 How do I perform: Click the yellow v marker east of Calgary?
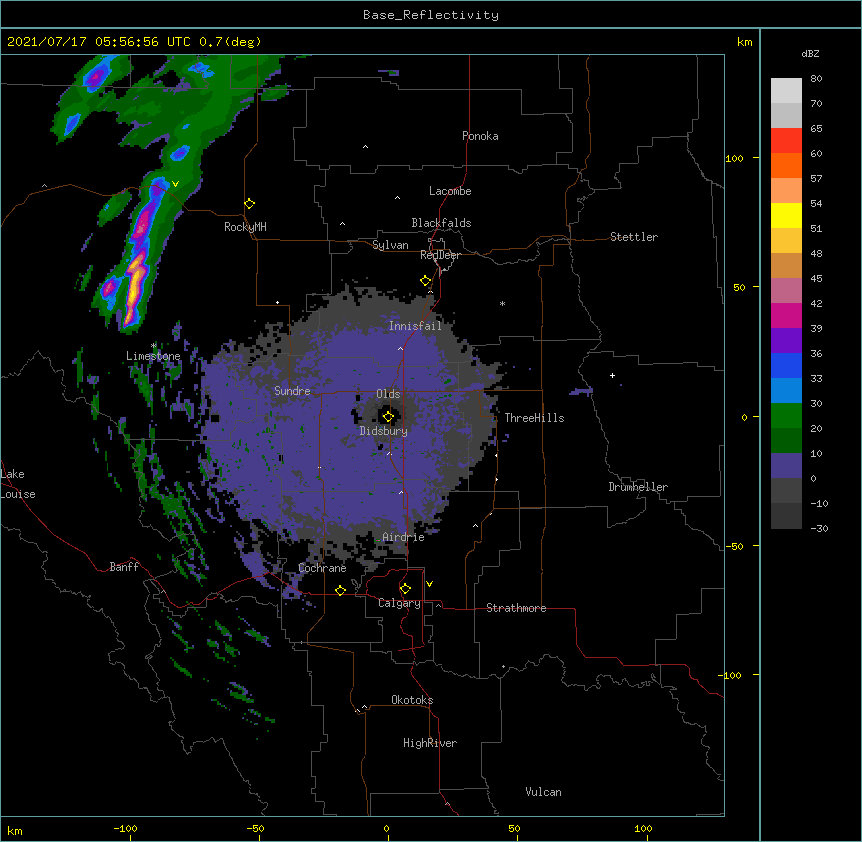[429, 584]
